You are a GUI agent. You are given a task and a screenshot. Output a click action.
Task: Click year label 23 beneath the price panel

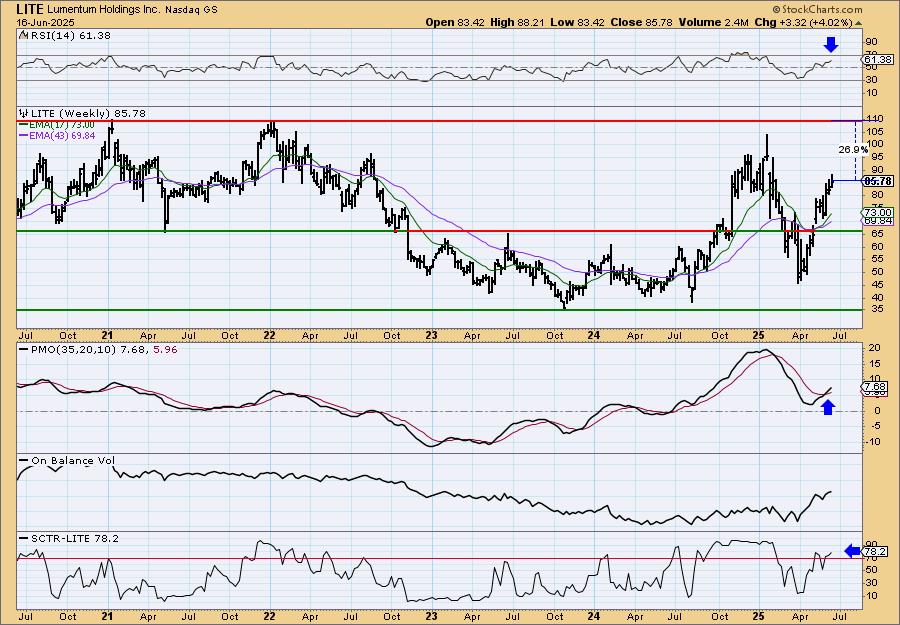[x=432, y=335]
